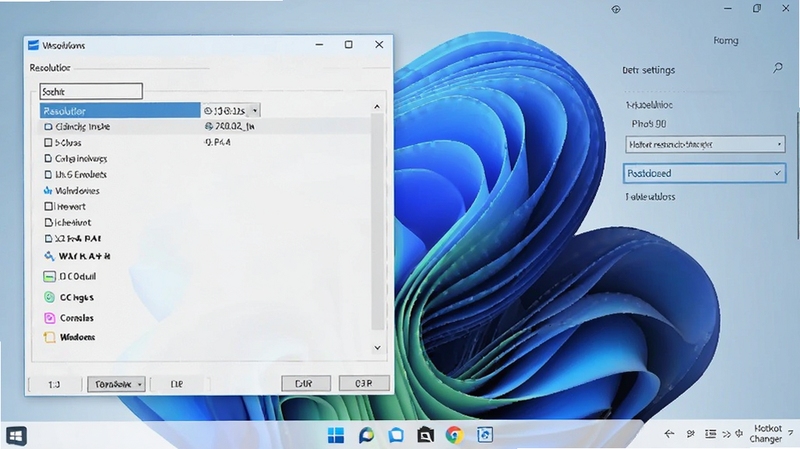
Task: Click the 0.P4.4 value in 5Clvas row
Action: click(x=218, y=142)
